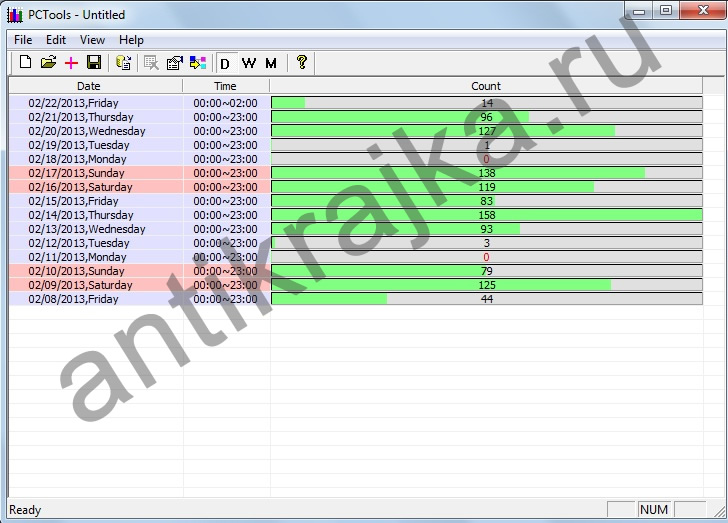This screenshot has height=523, width=728.
Task: Open the File menu
Action: pos(23,40)
